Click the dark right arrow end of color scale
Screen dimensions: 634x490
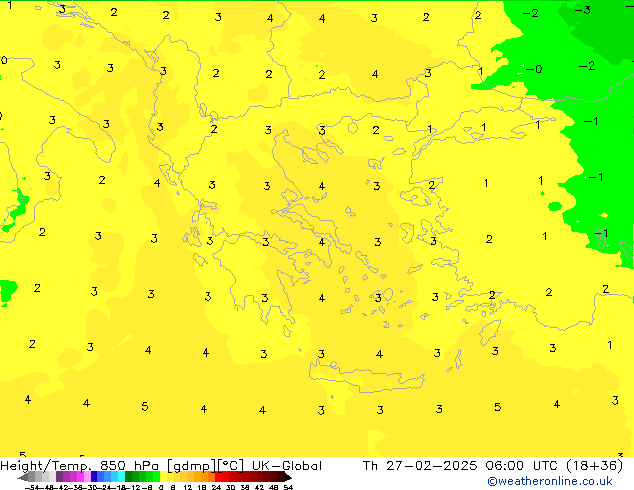288,477
